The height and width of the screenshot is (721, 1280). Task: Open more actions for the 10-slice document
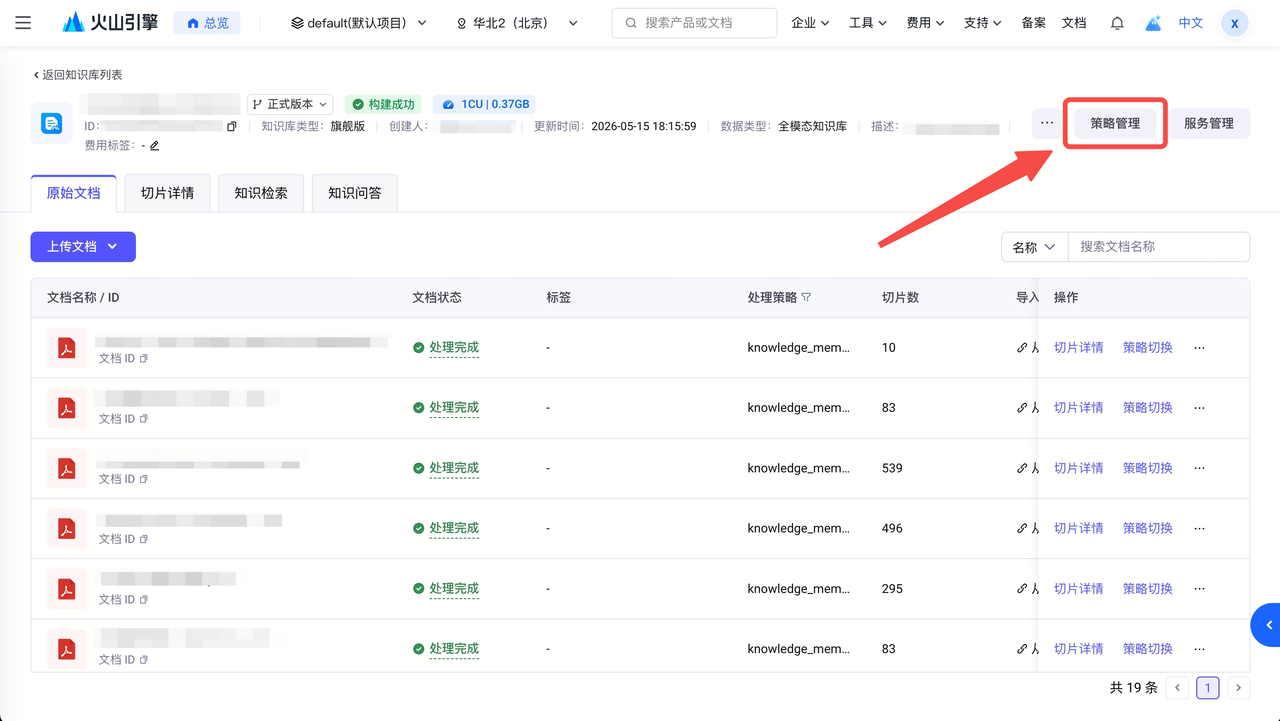[1199, 348]
